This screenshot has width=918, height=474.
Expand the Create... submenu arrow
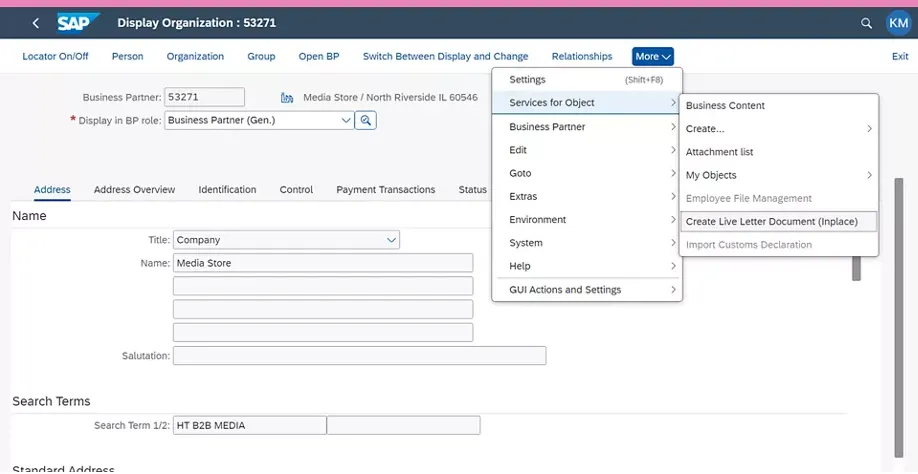pyautogui.click(x=868, y=129)
